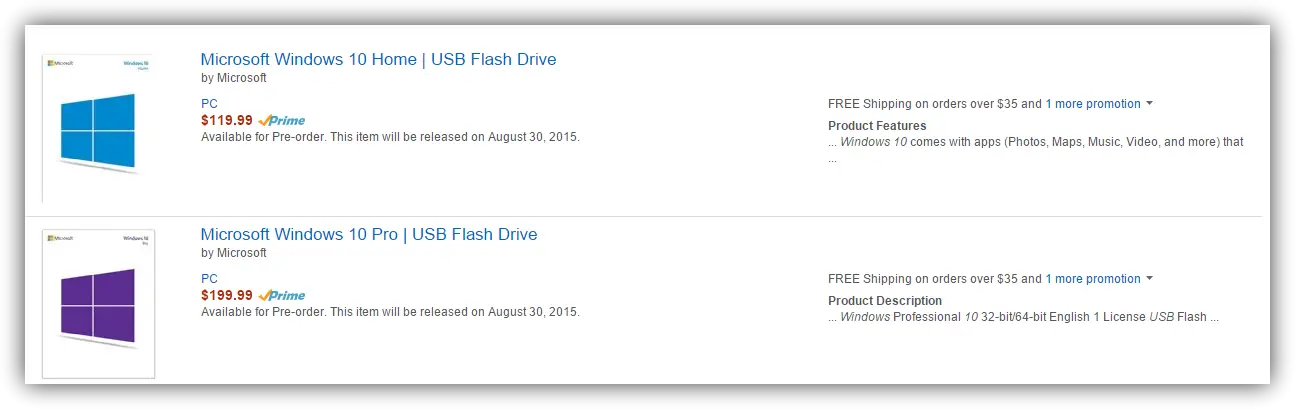
Task: Click the $119.99 price for Windows 10 Home
Action: click(227, 120)
